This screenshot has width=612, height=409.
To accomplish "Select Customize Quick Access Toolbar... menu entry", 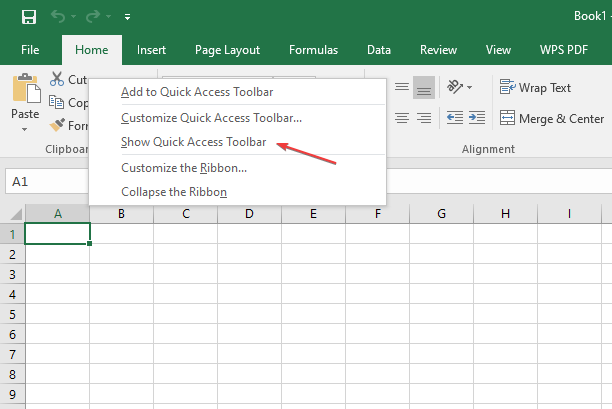I will (237, 118).
